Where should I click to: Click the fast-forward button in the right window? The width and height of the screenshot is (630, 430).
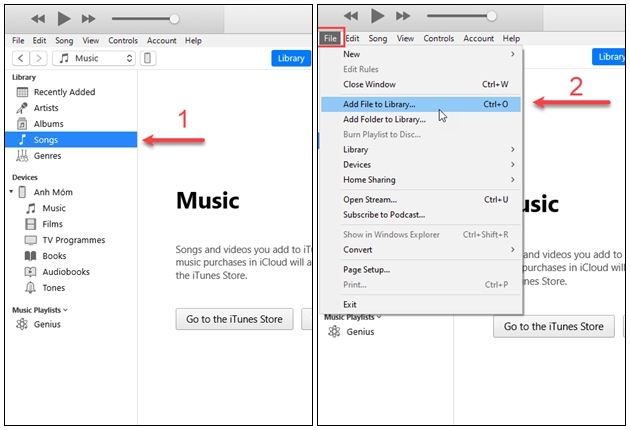point(403,16)
